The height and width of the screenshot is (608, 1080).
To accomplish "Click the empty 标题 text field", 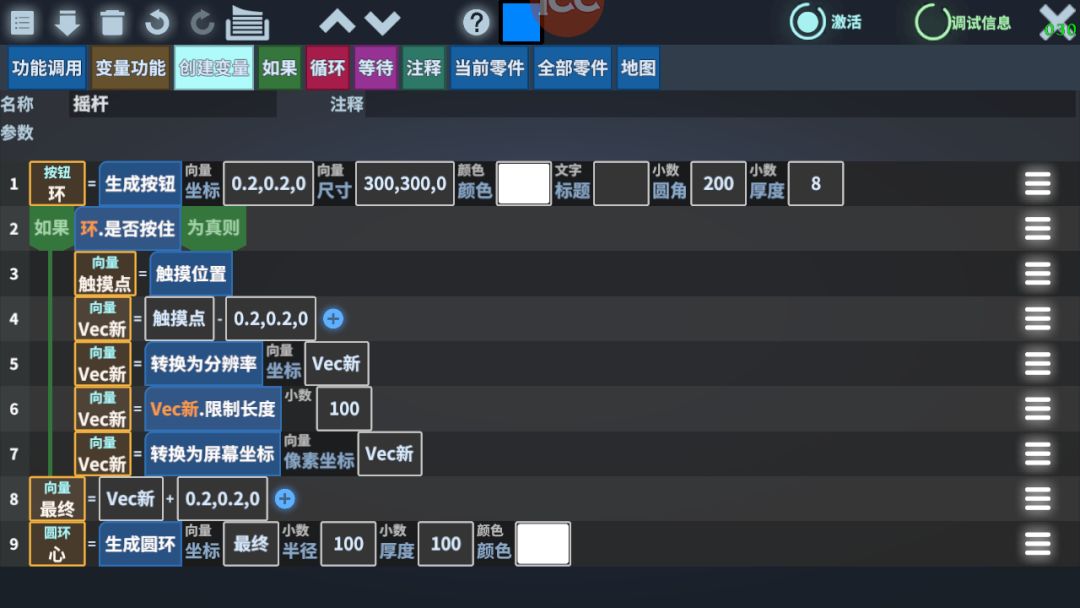I will point(621,184).
